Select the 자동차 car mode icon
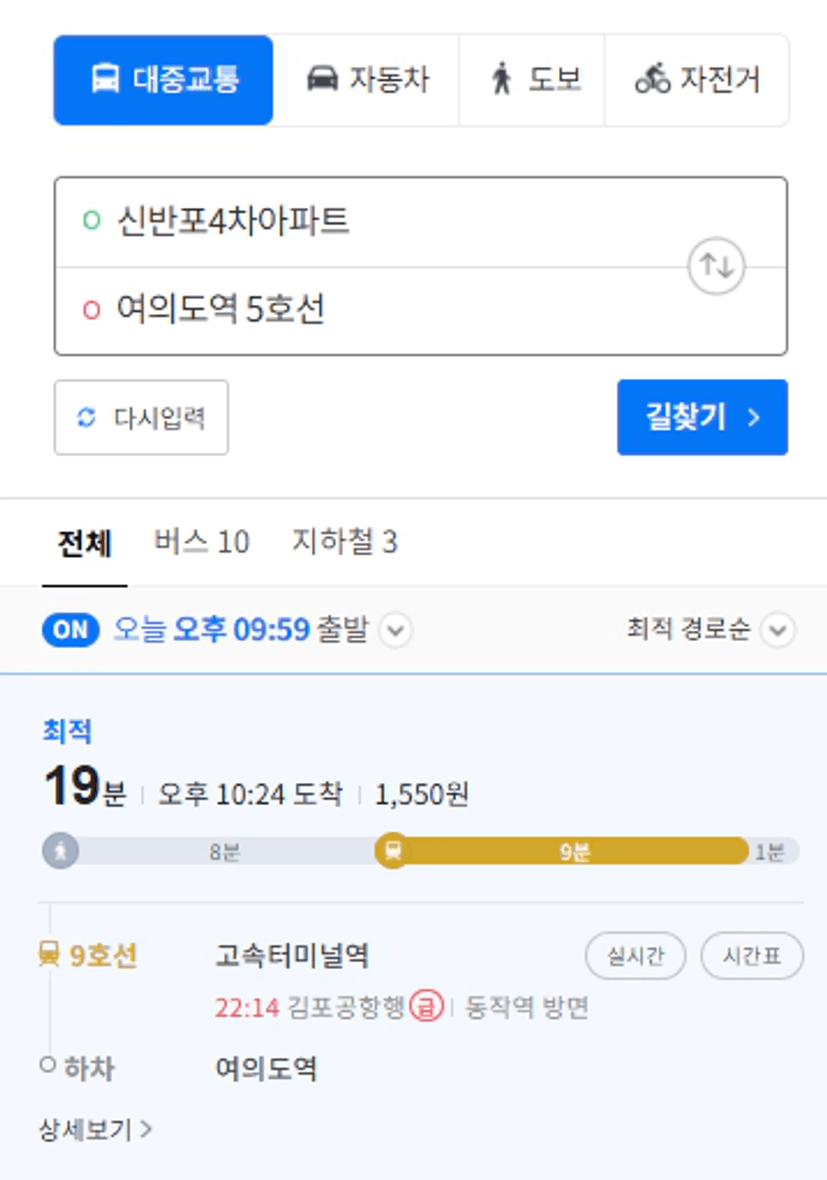The image size is (827, 1180). tap(322, 79)
